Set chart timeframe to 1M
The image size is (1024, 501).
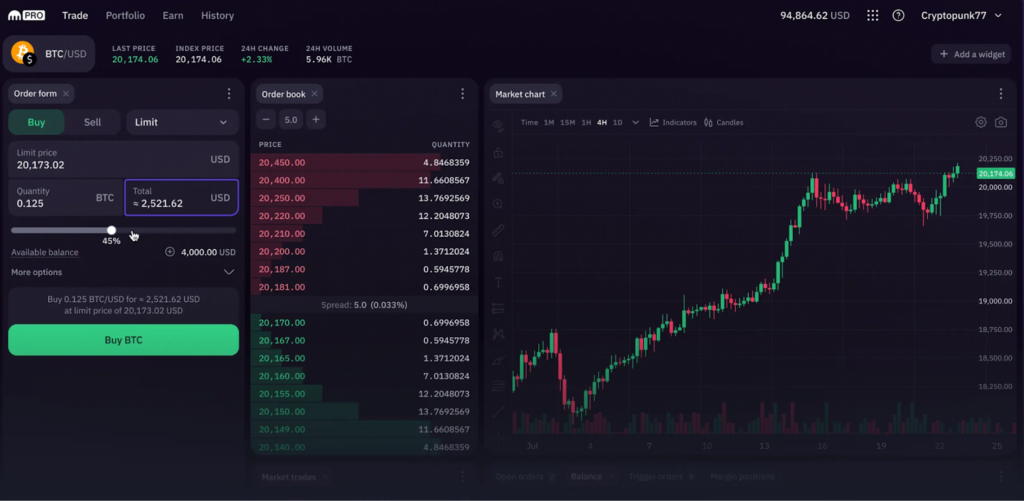(x=549, y=122)
